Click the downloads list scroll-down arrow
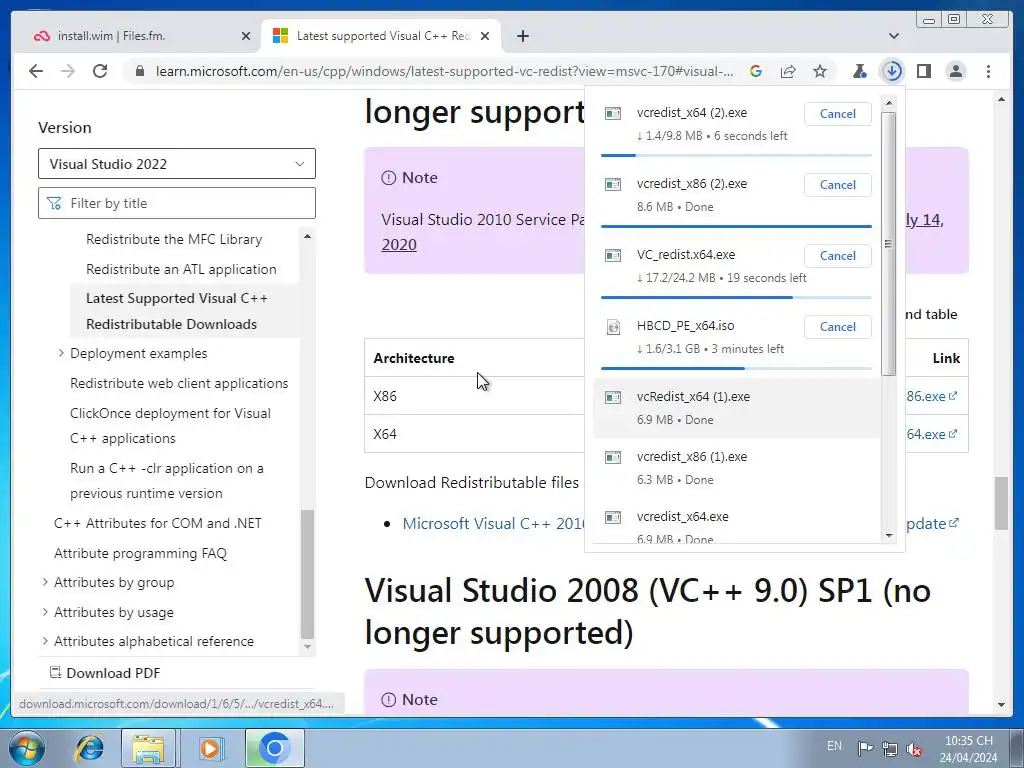 (888, 536)
